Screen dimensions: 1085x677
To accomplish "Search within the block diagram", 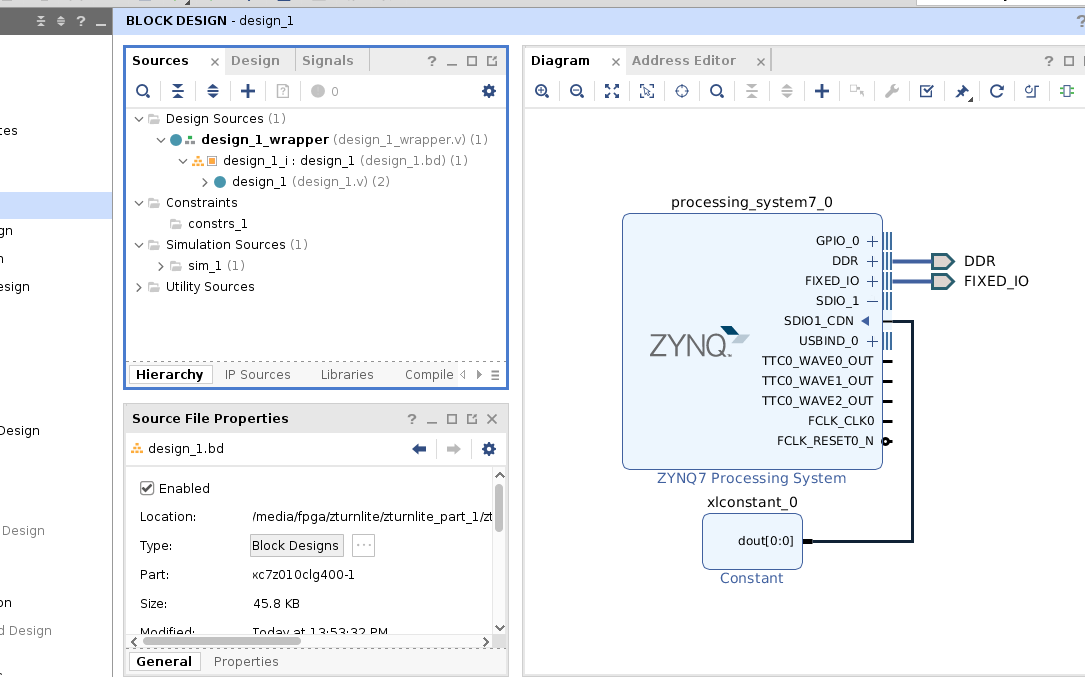I will (x=717, y=91).
